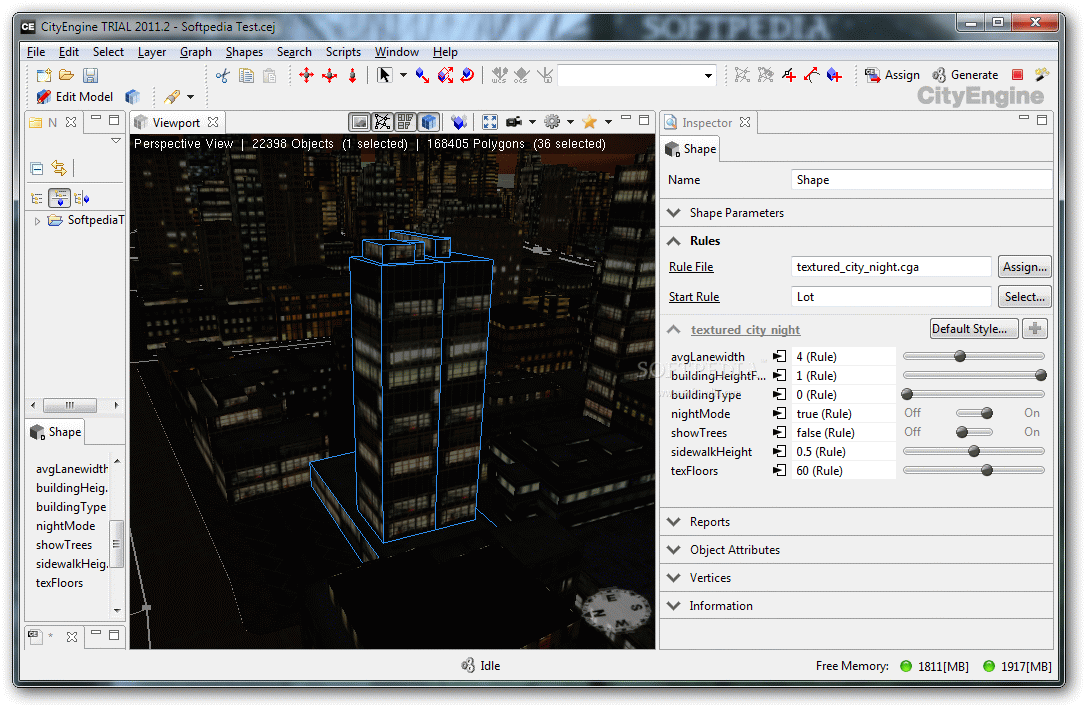The image size is (1086, 708).
Task: Click the Viewport settings gear icon
Action: point(552,123)
